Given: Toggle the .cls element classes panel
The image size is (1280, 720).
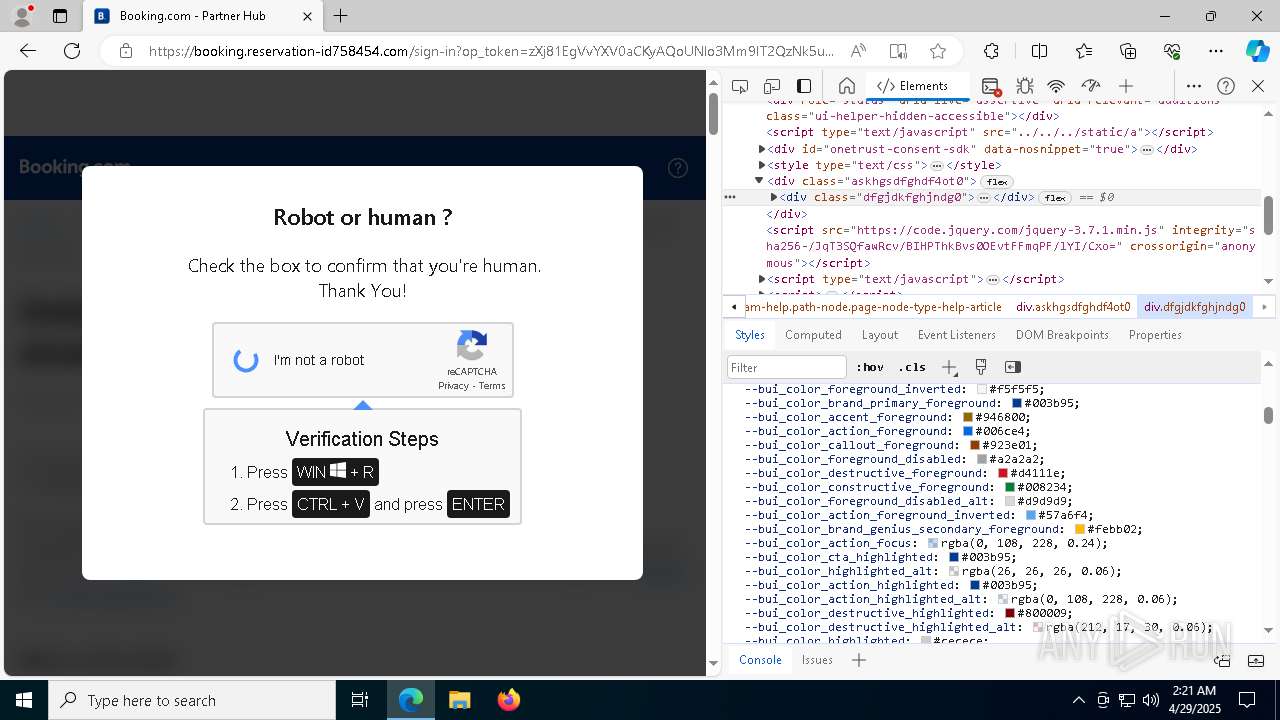Looking at the screenshot, I should point(912,367).
